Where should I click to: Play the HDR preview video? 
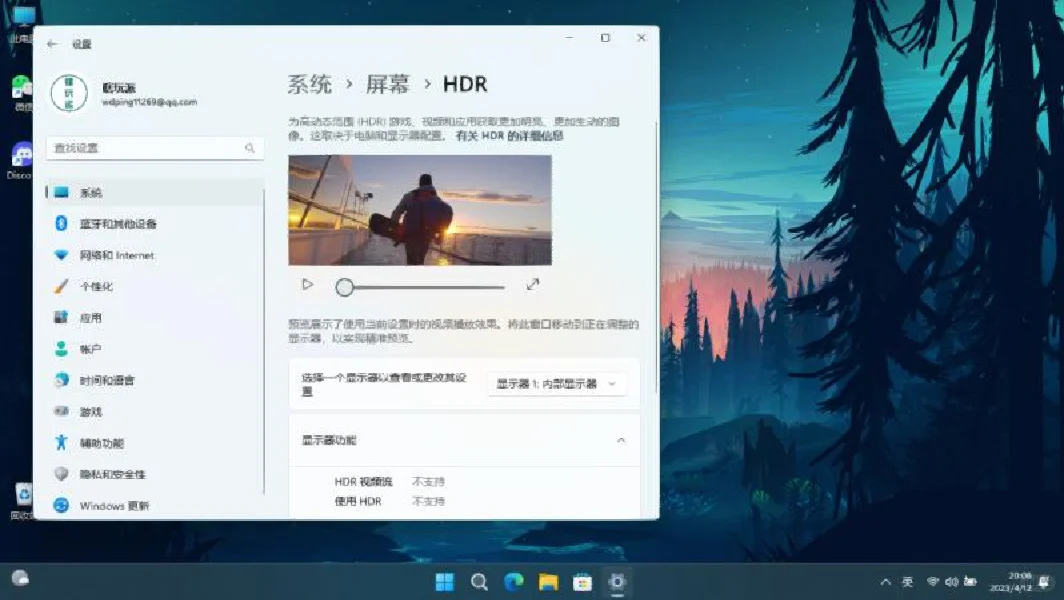click(x=307, y=285)
